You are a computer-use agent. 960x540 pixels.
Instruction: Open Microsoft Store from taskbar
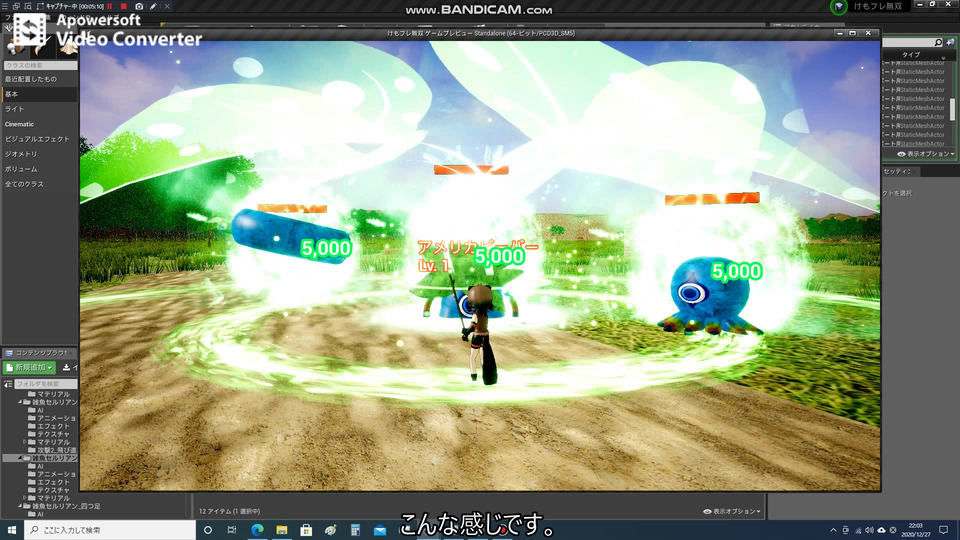coord(306,530)
